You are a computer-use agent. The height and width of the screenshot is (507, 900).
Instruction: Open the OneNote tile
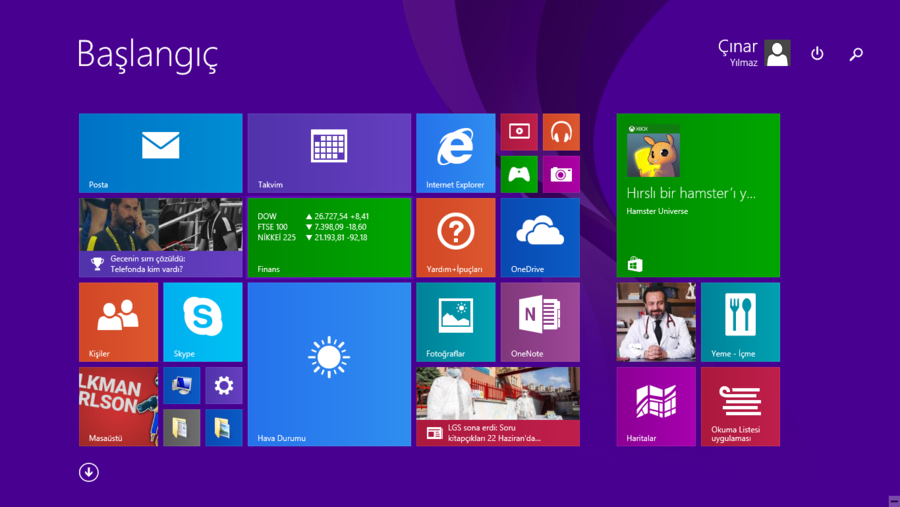pyautogui.click(x=540, y=321)
